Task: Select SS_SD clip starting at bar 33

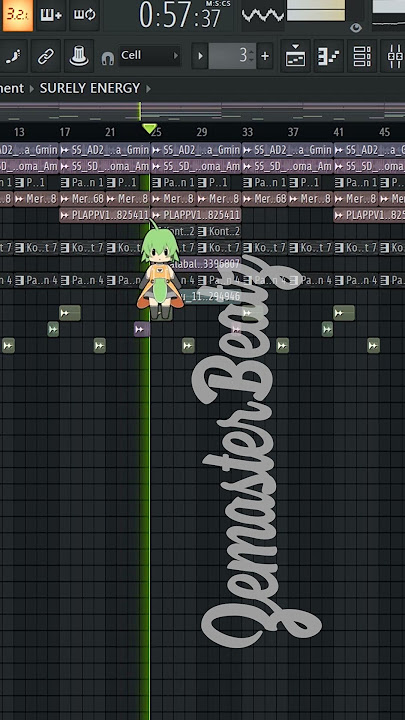Action: [287, 166]
